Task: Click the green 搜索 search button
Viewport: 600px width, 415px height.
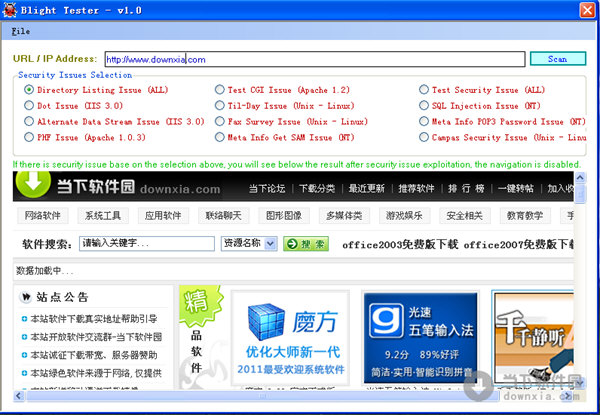Action: point(305,243)
